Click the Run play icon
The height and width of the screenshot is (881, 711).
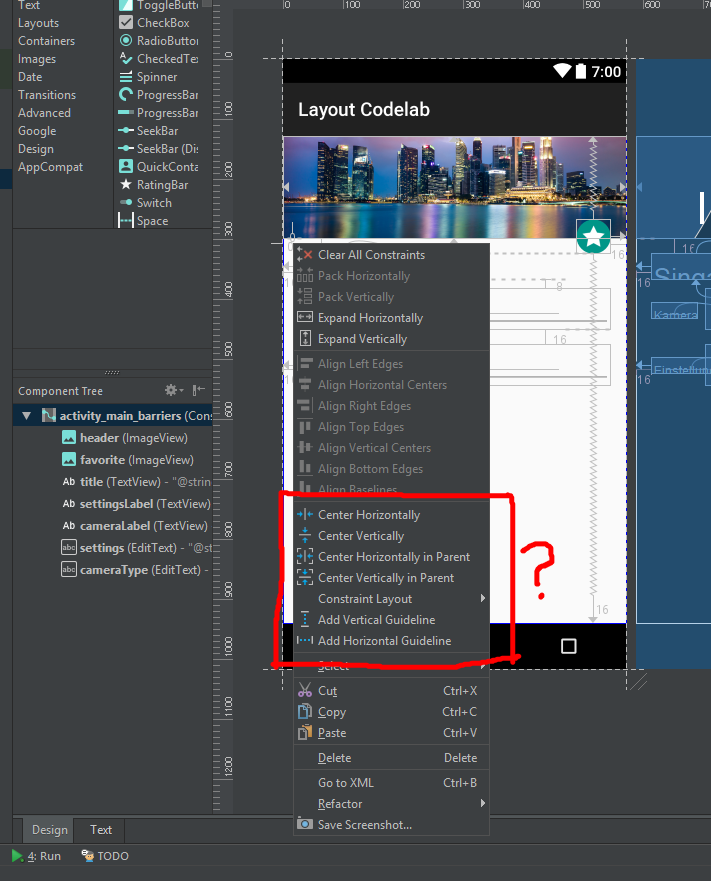[x=17, y=856]
